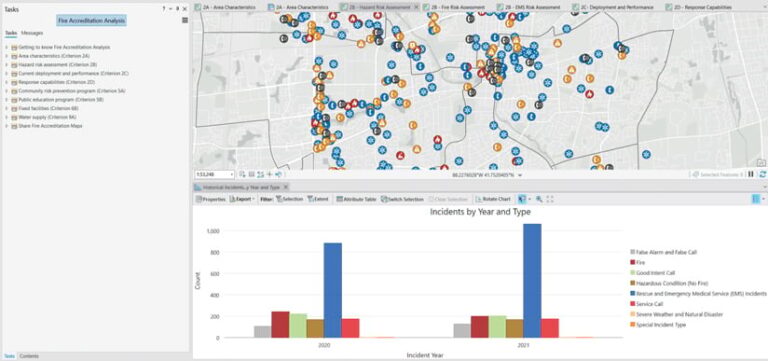Click Switch Selection in chart toolbar

[x=402, y=199]
